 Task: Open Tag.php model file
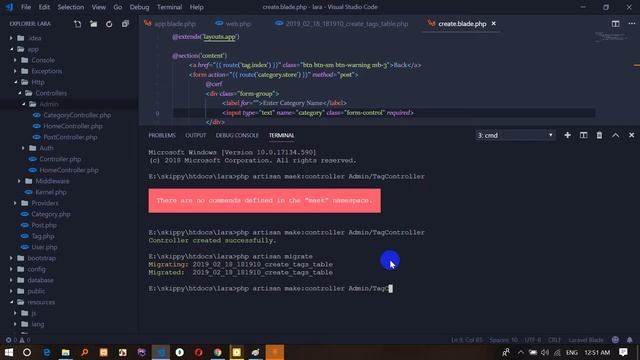(42, 236)
